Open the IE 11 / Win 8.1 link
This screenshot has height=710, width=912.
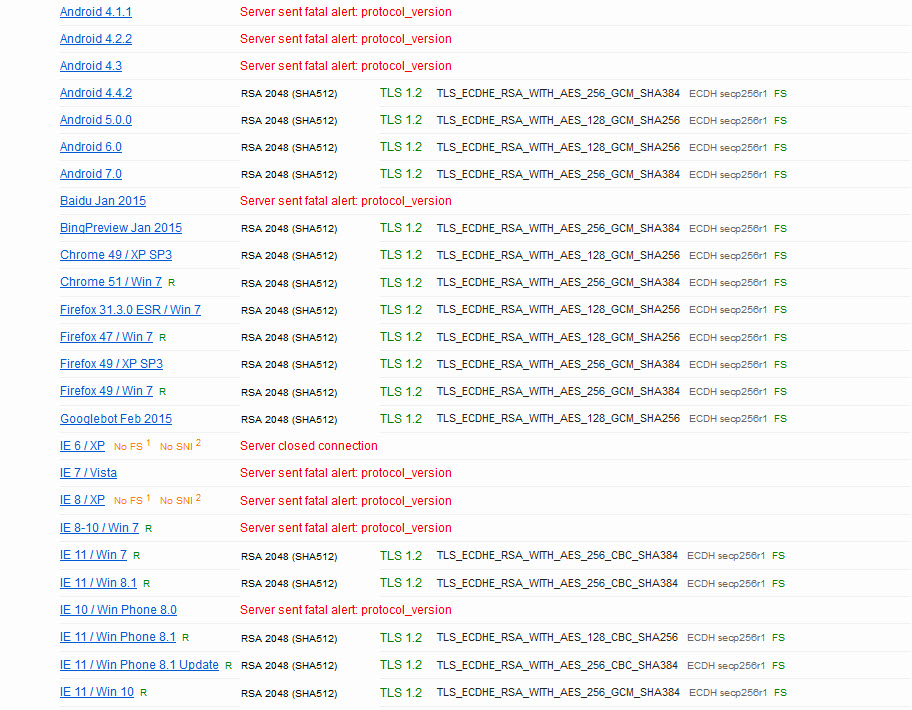[98, 583]
